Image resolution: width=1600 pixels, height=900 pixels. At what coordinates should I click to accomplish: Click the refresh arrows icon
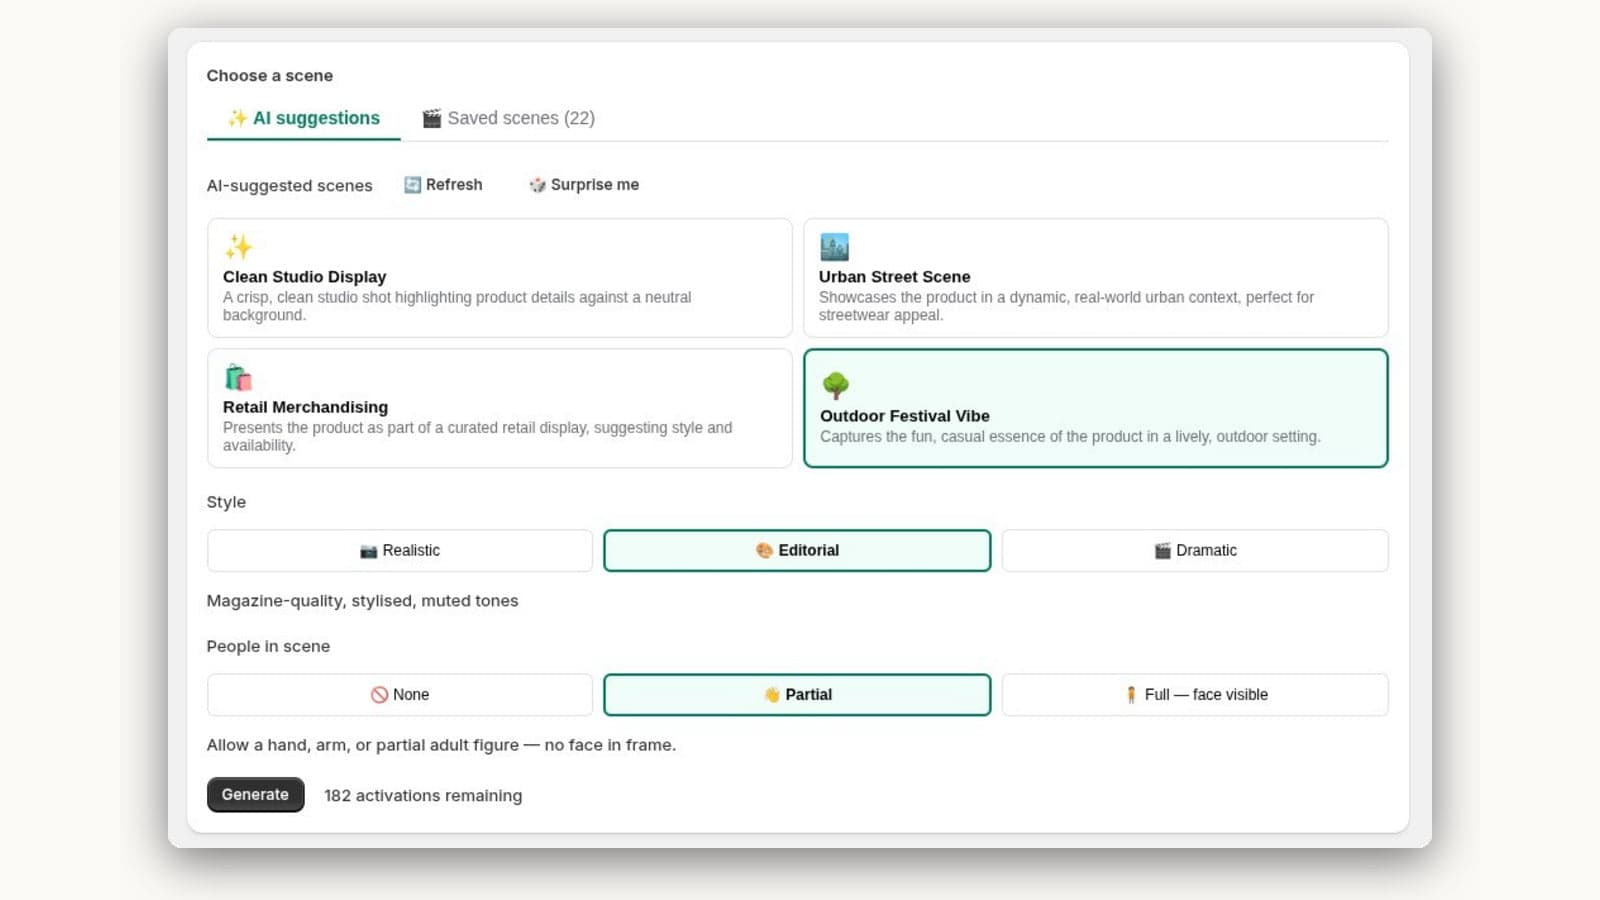(x=412, y=185)
